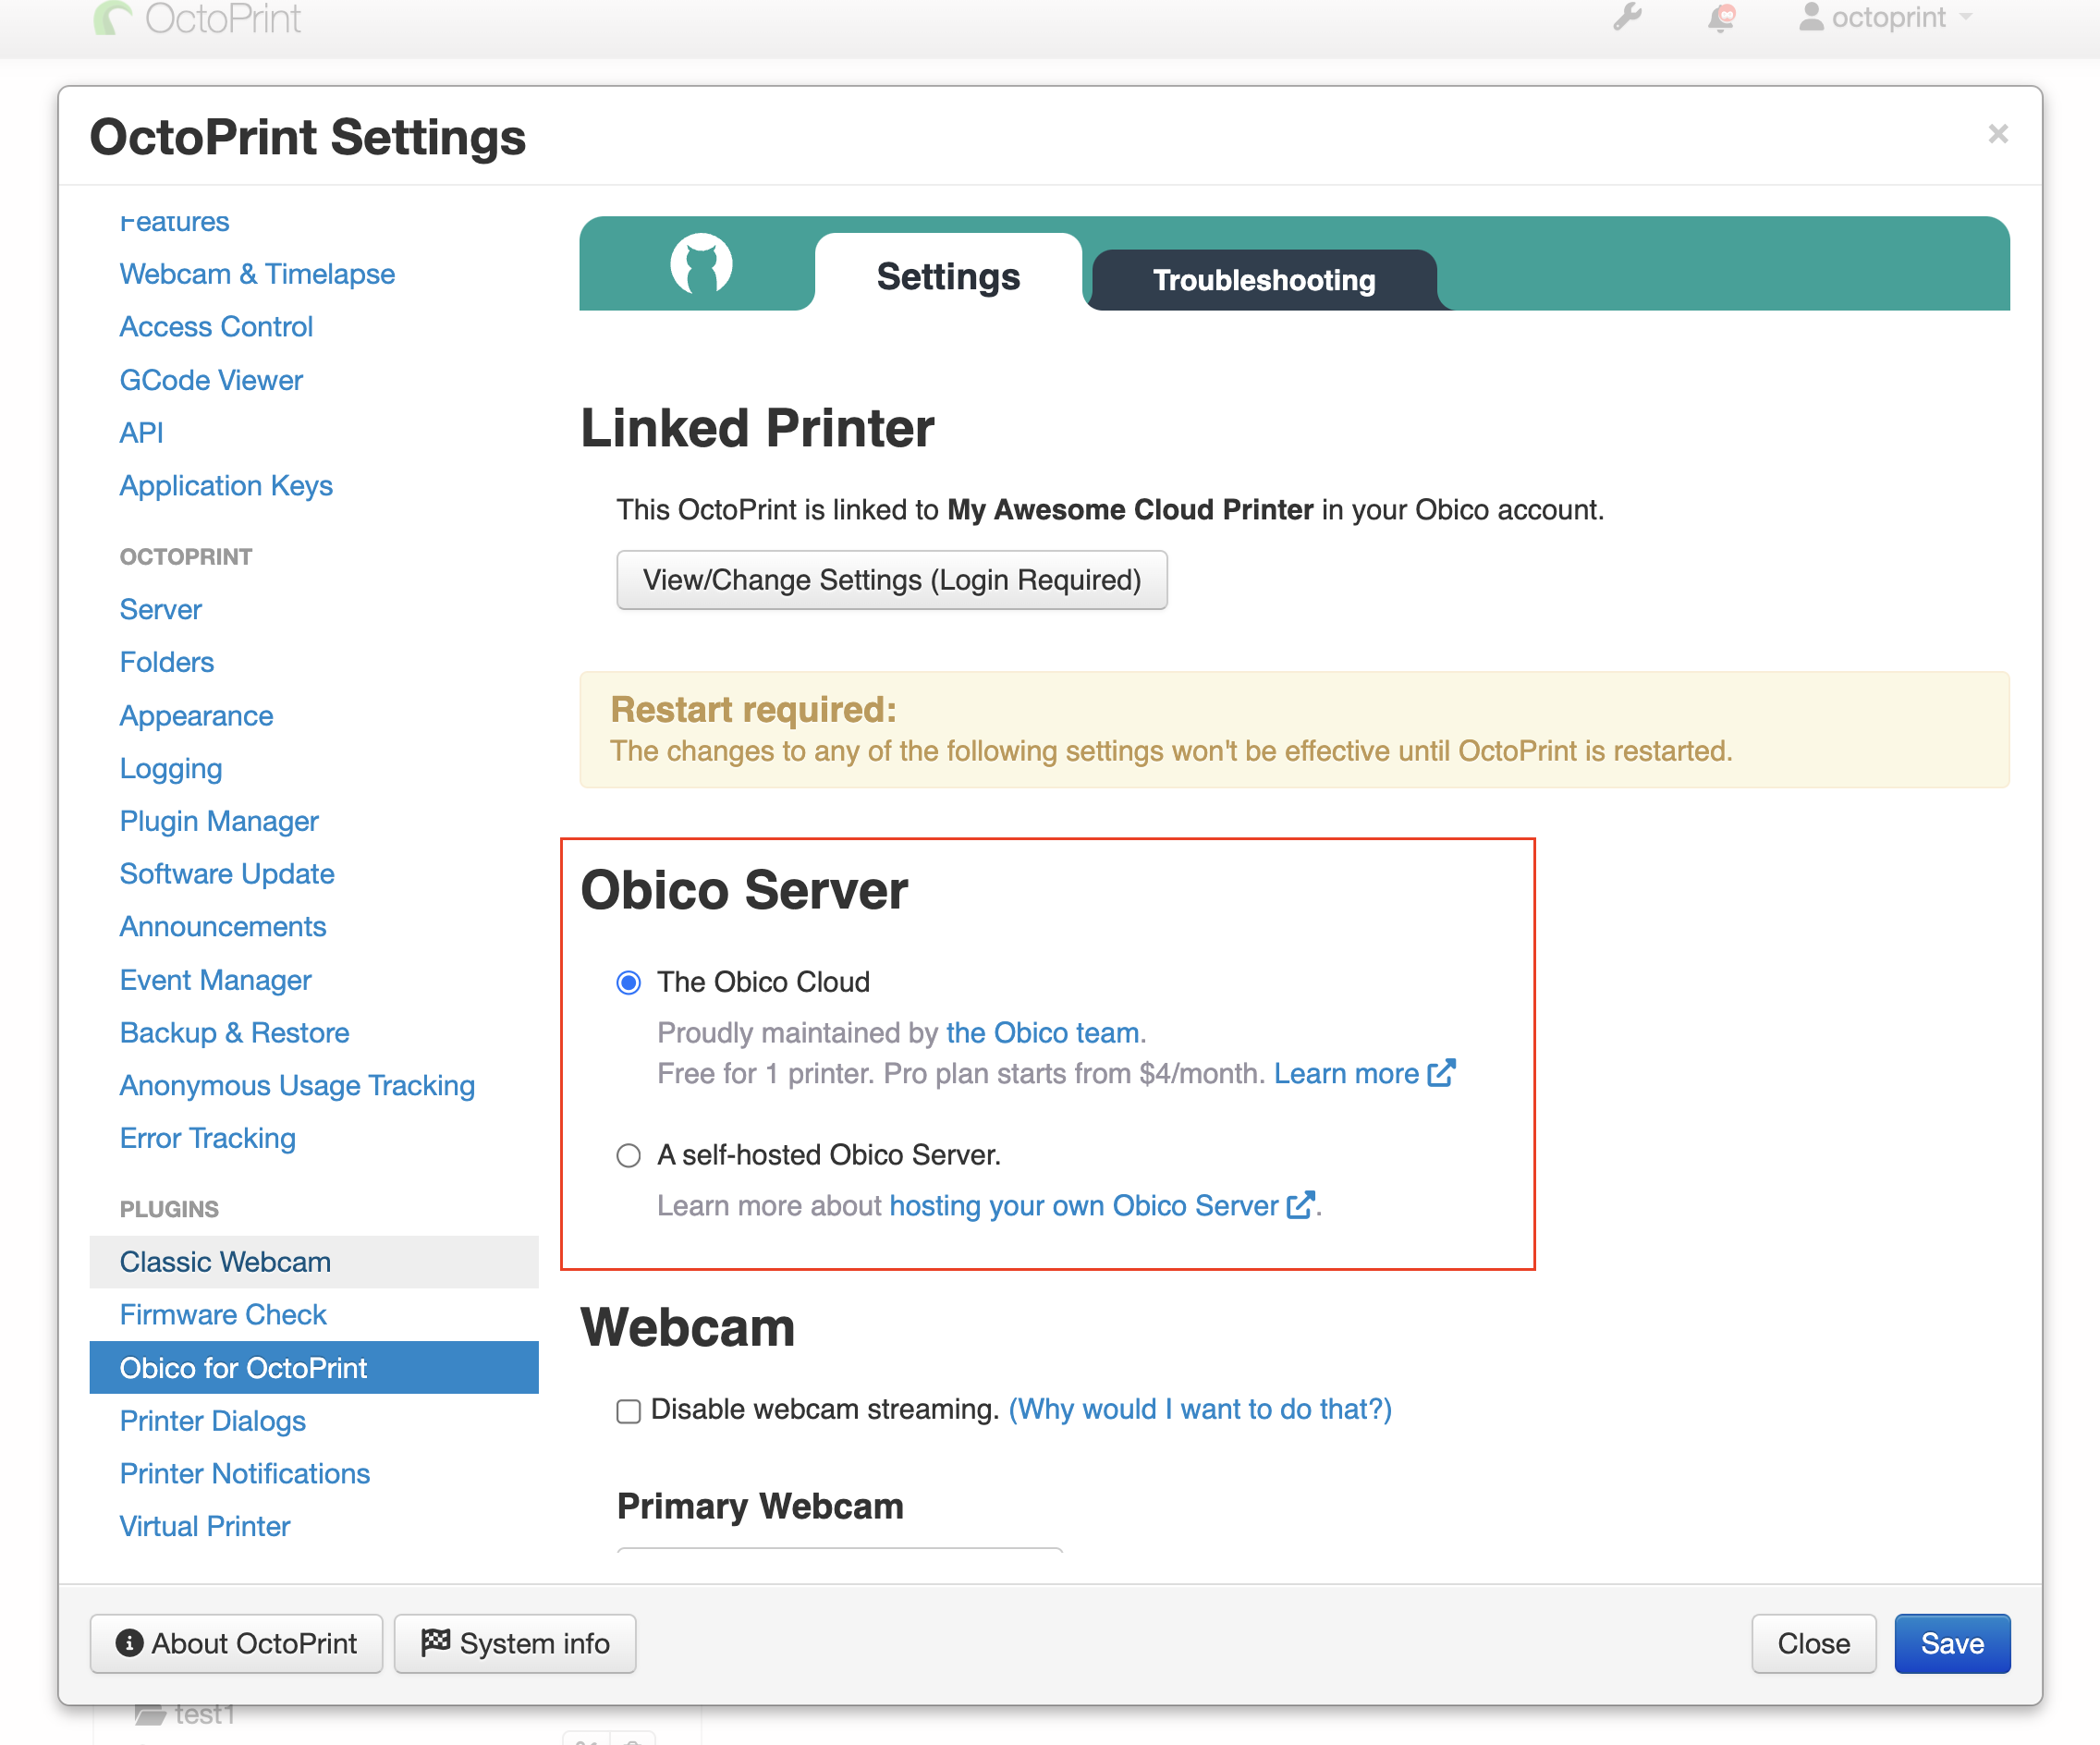Image resolution: width=2100 pixels, height=1745 pixels.
Task: Enable Disable webcam streaming checkbox
Action: (628, 1411)
